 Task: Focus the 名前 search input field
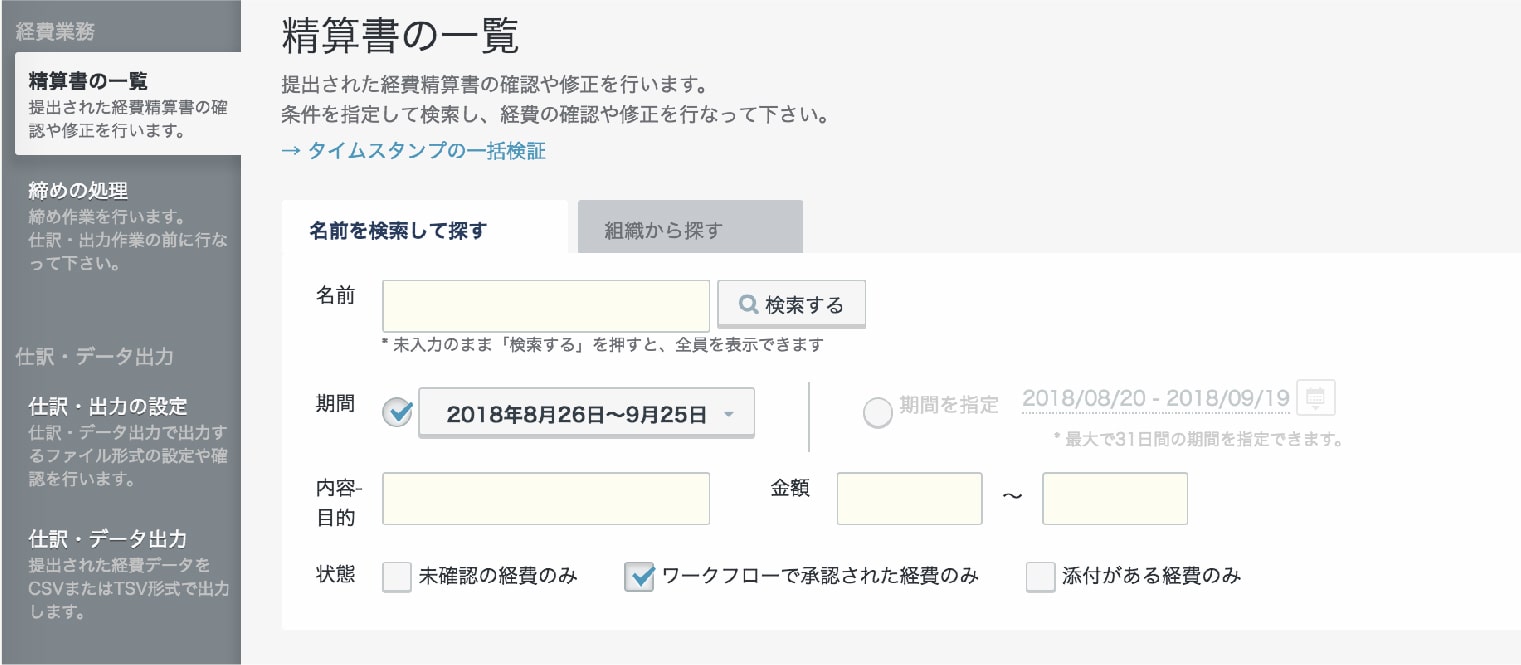(x=546, y=306)
